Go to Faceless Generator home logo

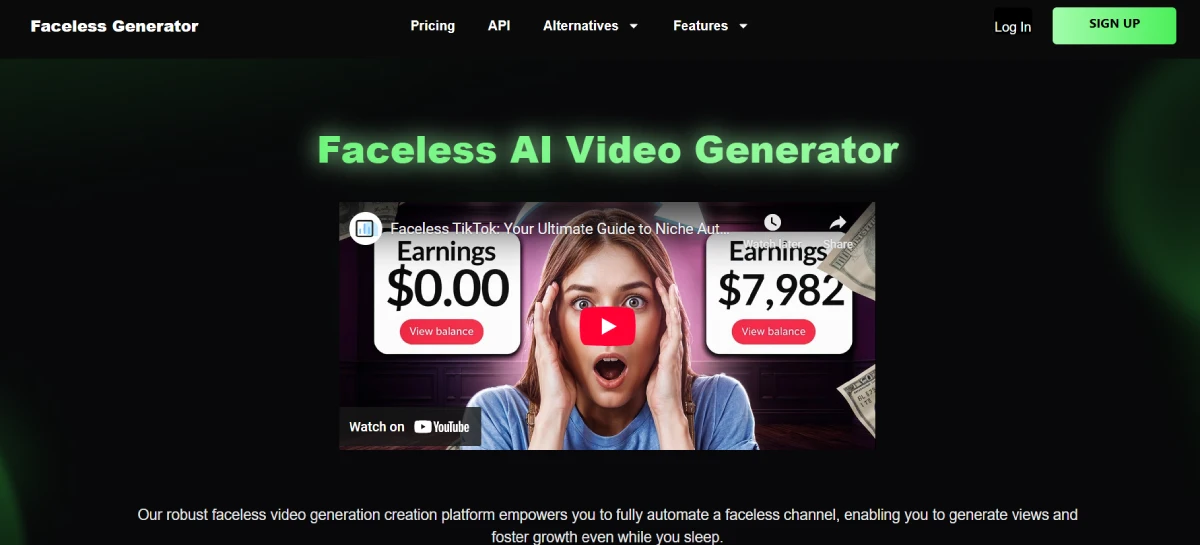(114, 26)
